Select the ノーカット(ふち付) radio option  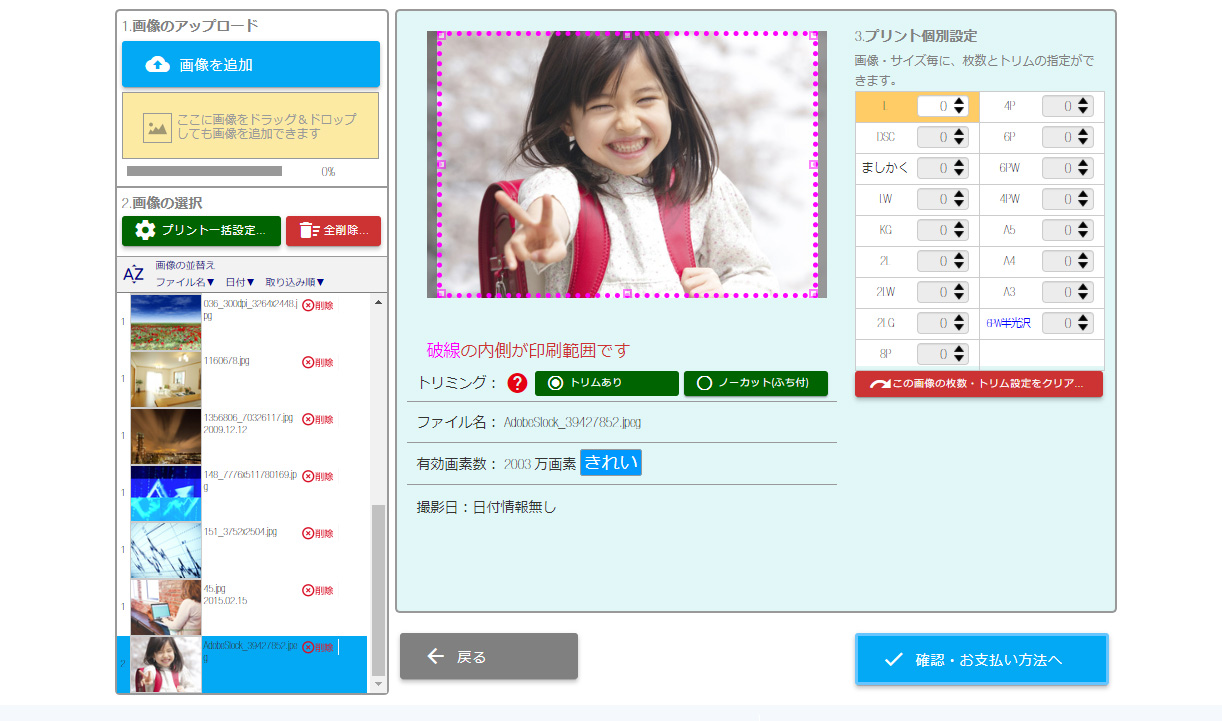(x=704, y=383)
